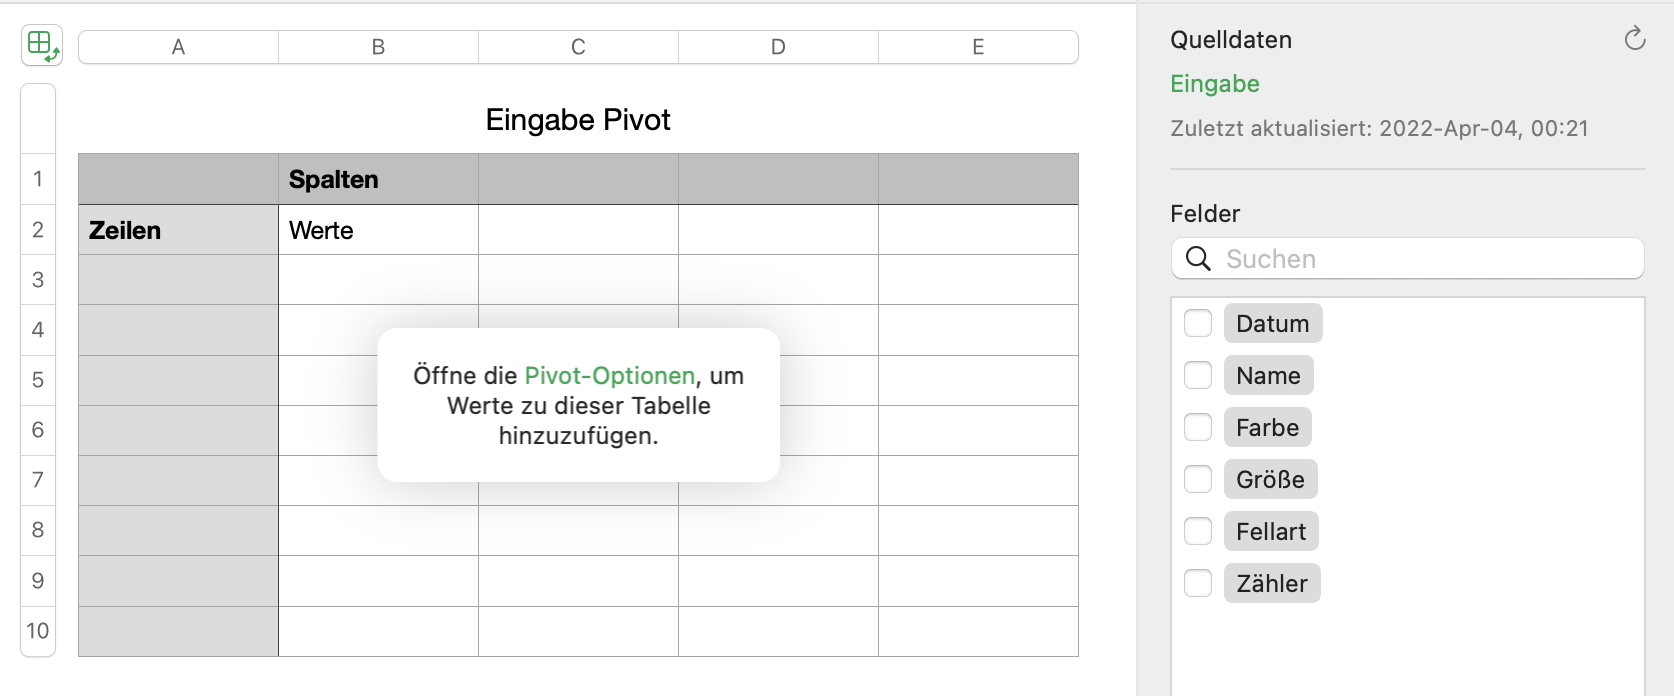Check the Name field checkbox
The width and height of the screenshot is (1674, 696).
coord(1198,376)
